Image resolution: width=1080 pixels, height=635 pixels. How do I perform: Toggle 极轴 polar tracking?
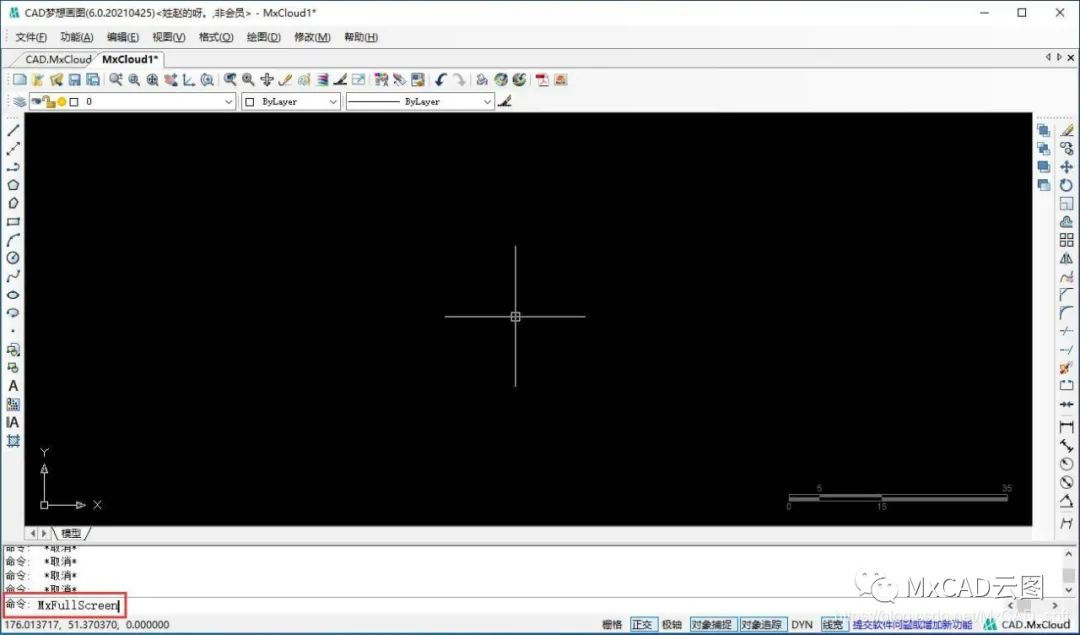(672, 625)
